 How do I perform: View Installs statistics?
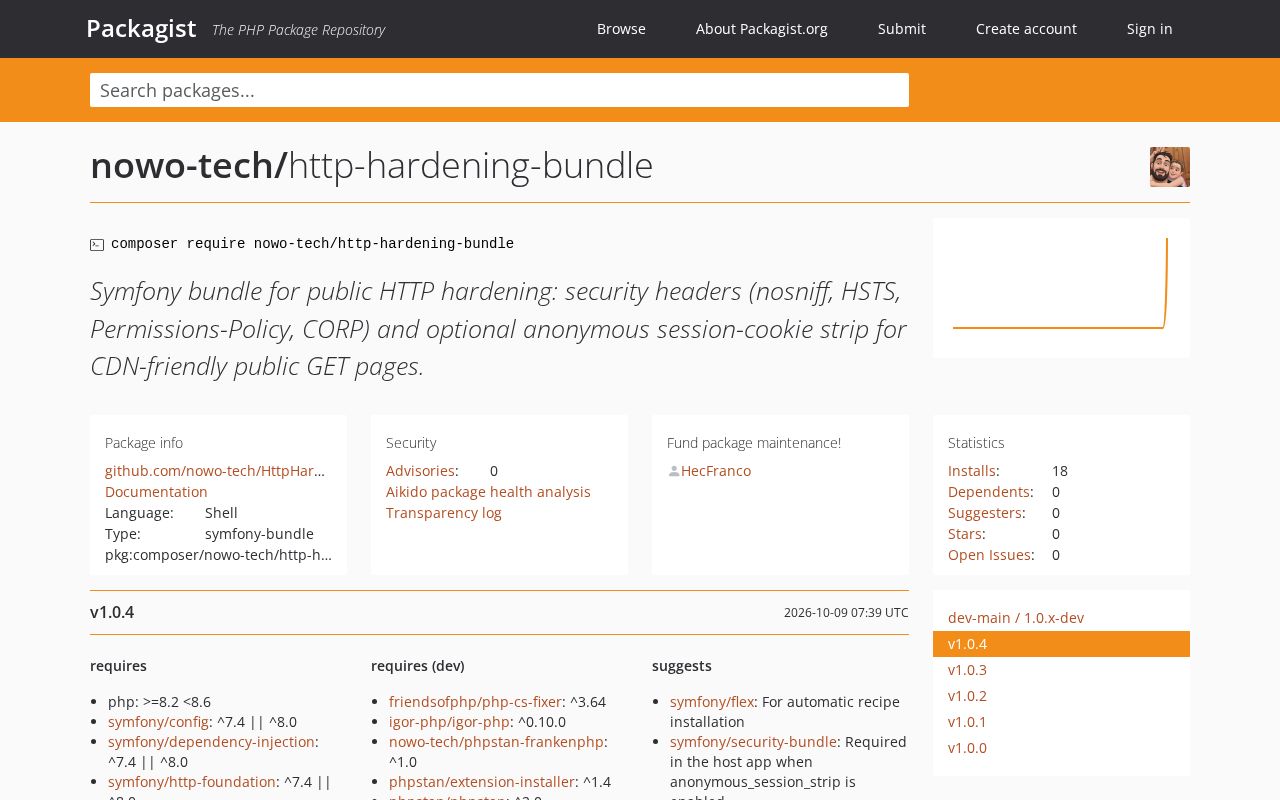pyautogui.click(x=972, y=471)
